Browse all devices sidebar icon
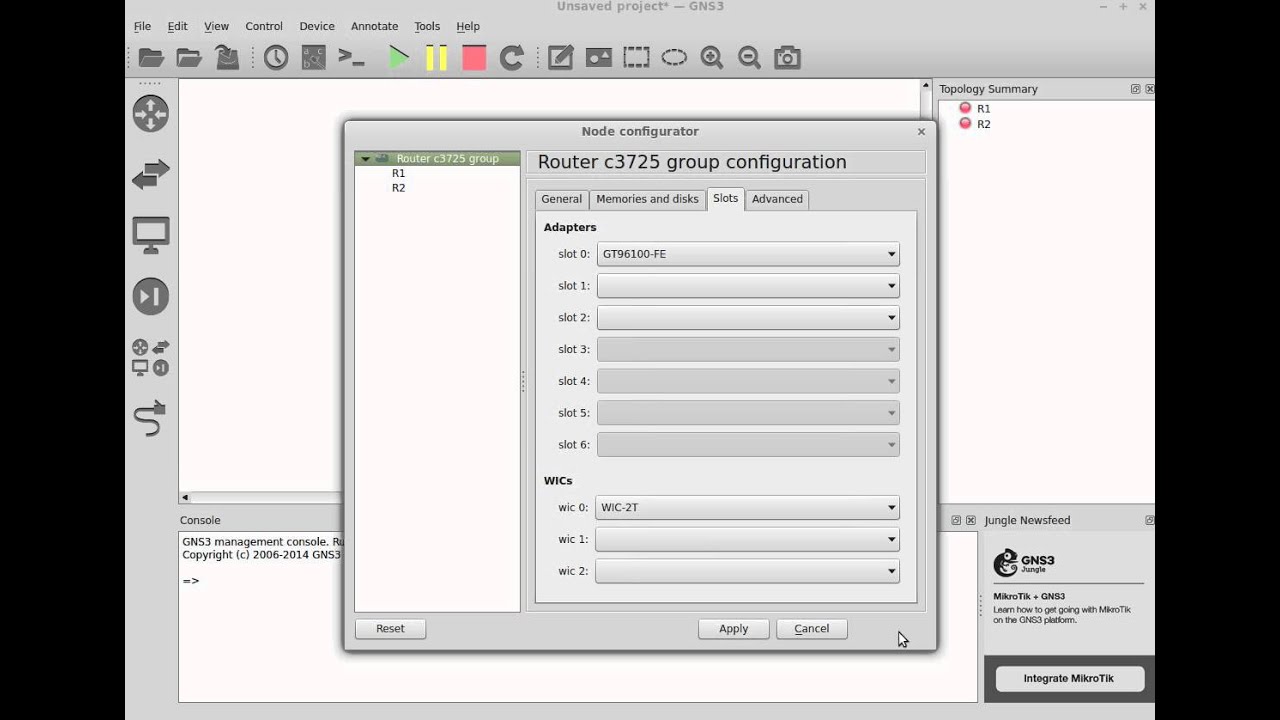1280x720 pixels. [151, 357]
